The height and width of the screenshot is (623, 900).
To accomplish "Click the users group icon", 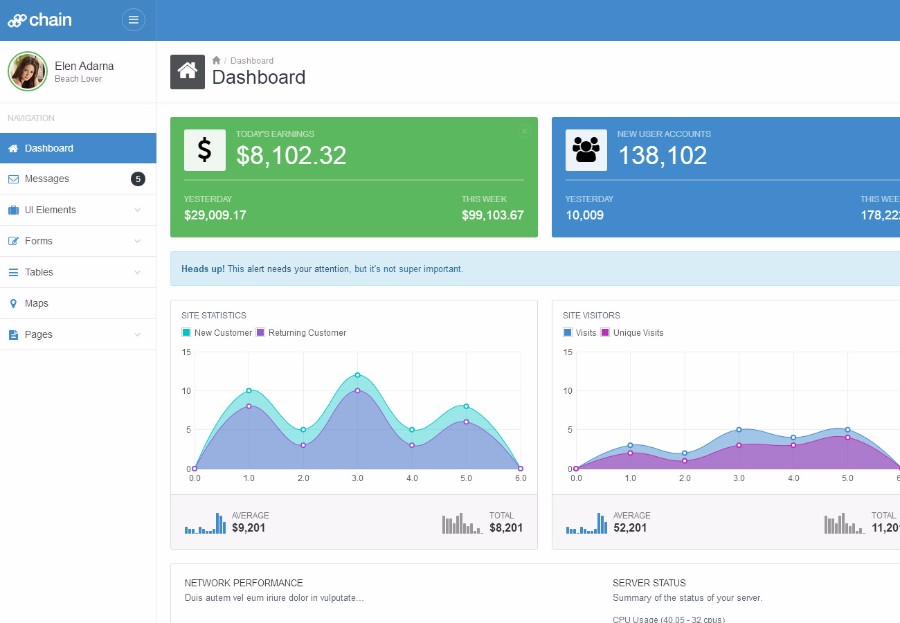I will pyautogui.click(x=586, y=150).
